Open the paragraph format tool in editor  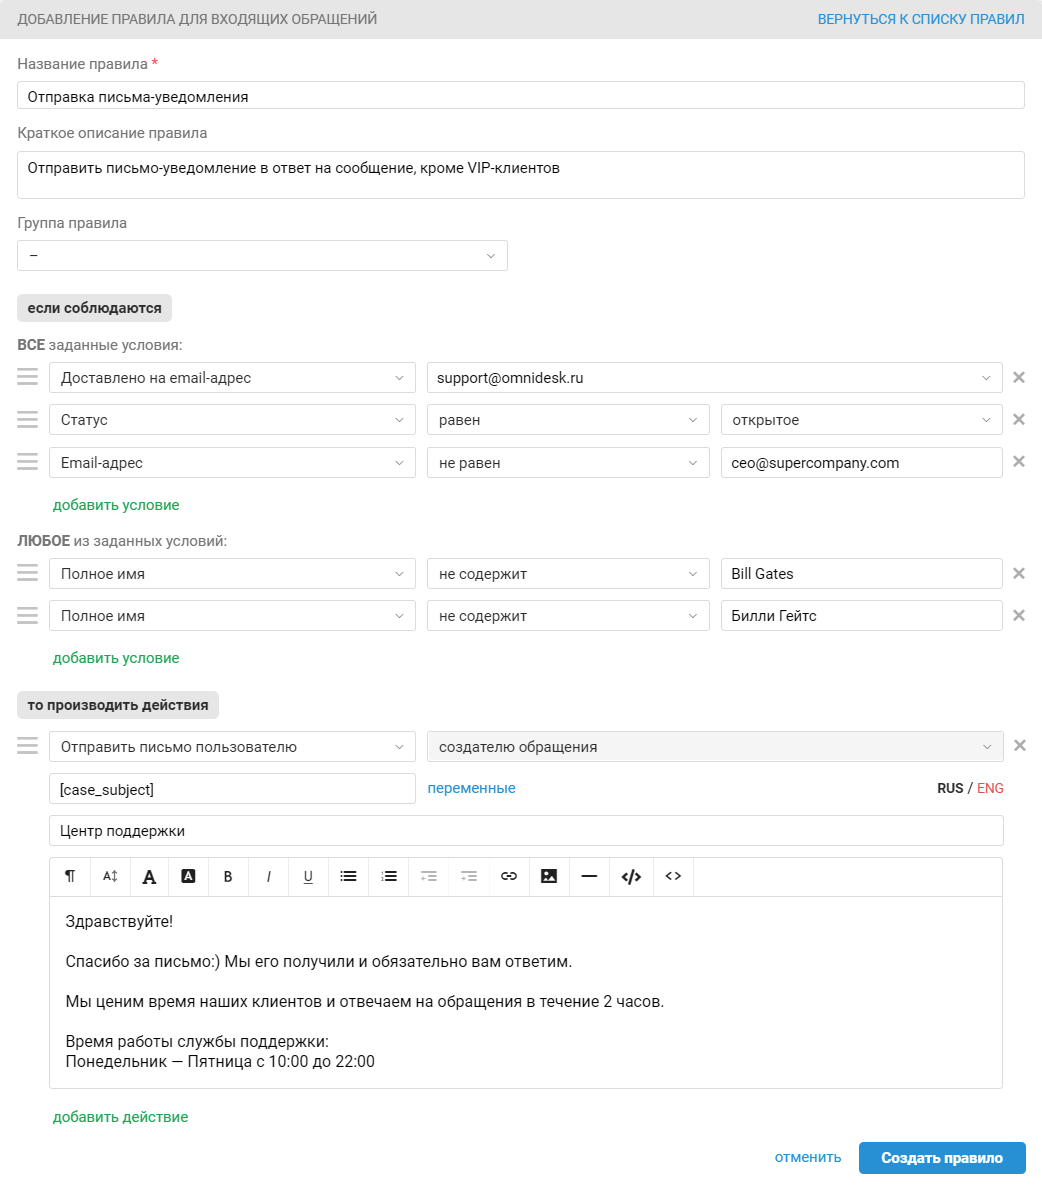[x=70, y=877]
